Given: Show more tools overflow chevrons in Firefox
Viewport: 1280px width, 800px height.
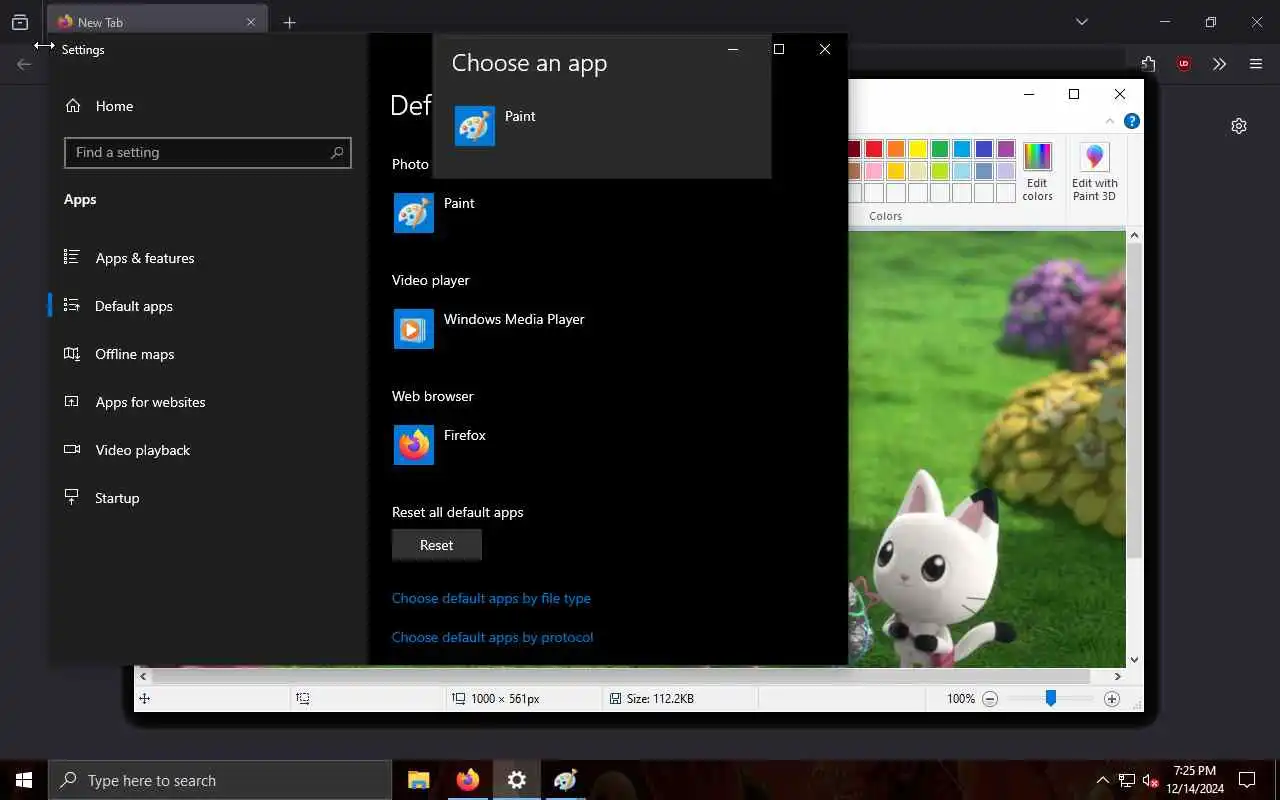Looking at the screenshot, I should pos(1219,64).
